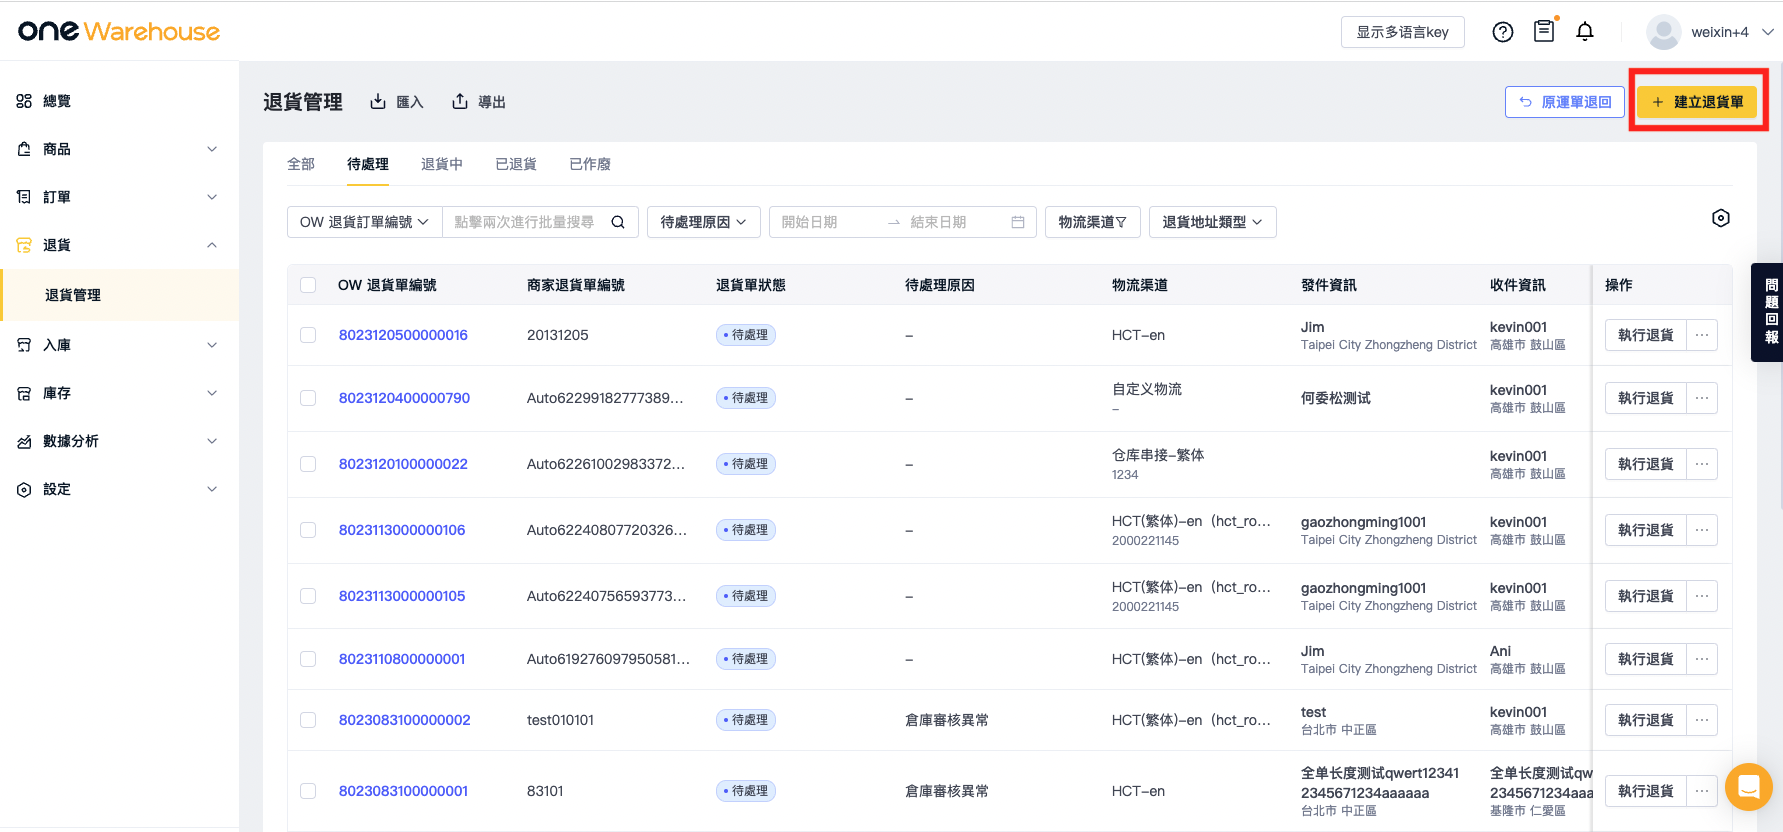Expand the 退貨地址類型 dropdown
Screen dimensions: 1783x832
[1212, 222]
